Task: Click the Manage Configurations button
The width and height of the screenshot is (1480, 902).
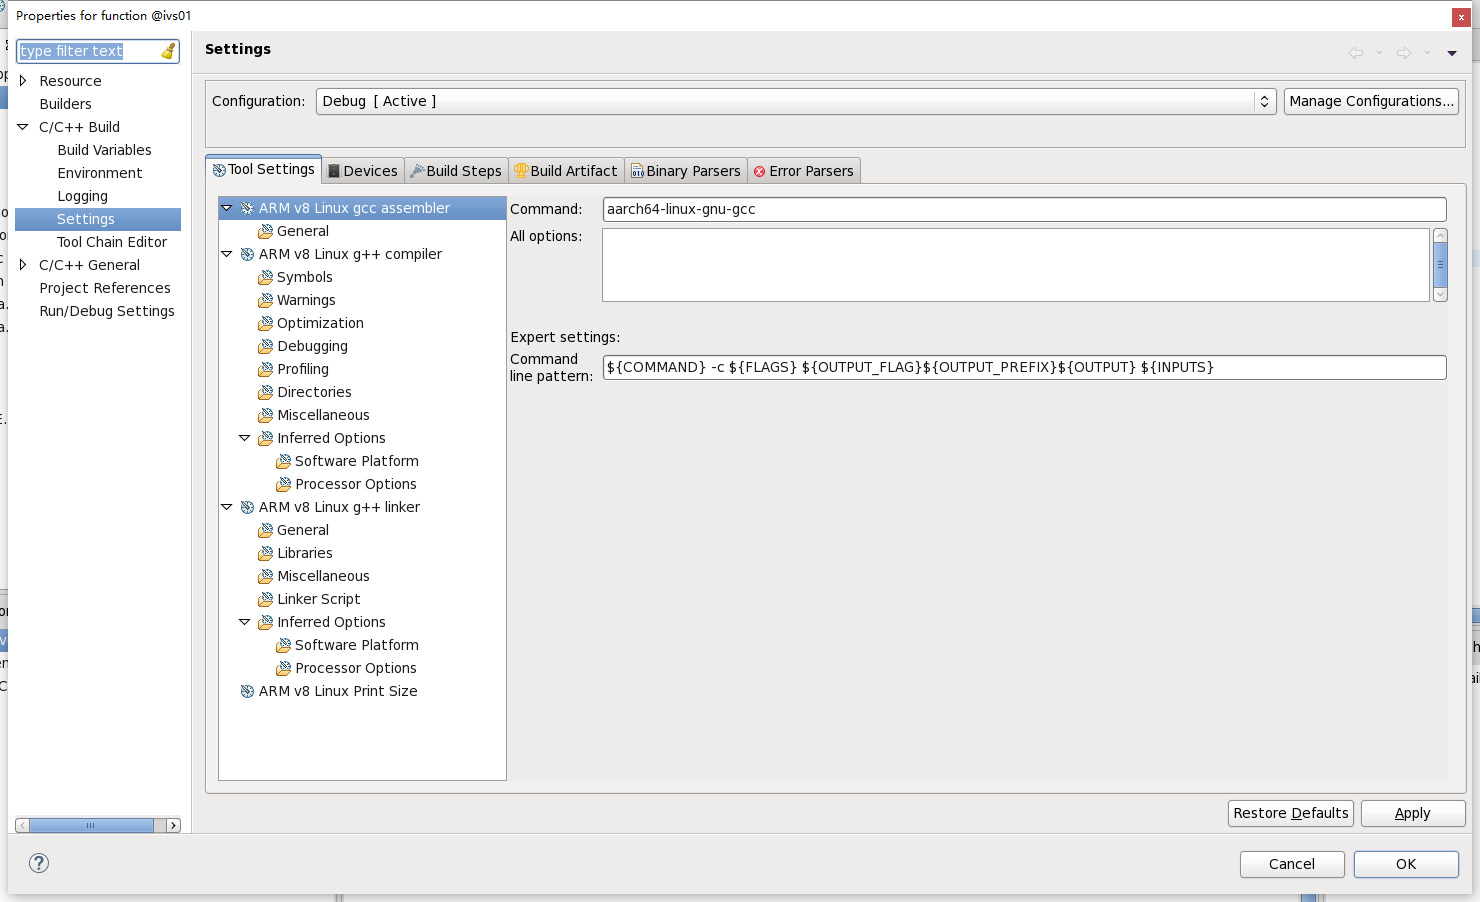Action: [1371, 100]
